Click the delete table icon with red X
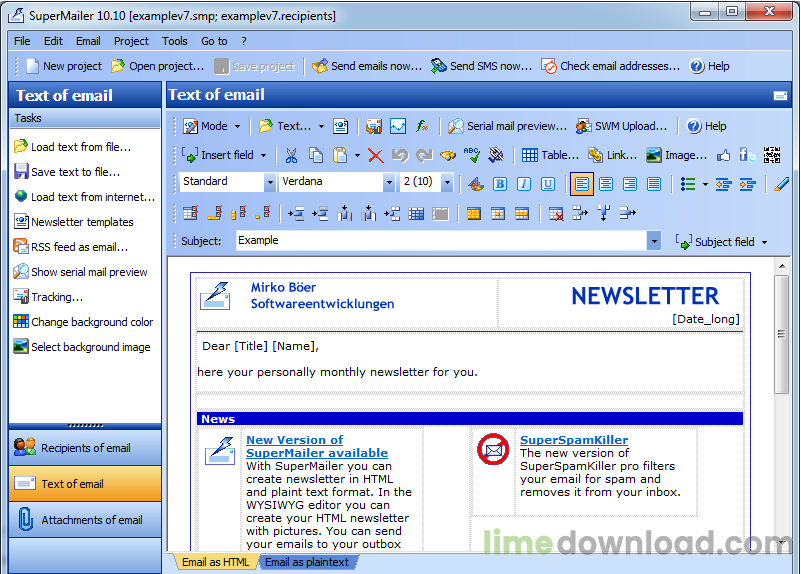This screenshot has width=801, height=574. click(x=556, y=213)
